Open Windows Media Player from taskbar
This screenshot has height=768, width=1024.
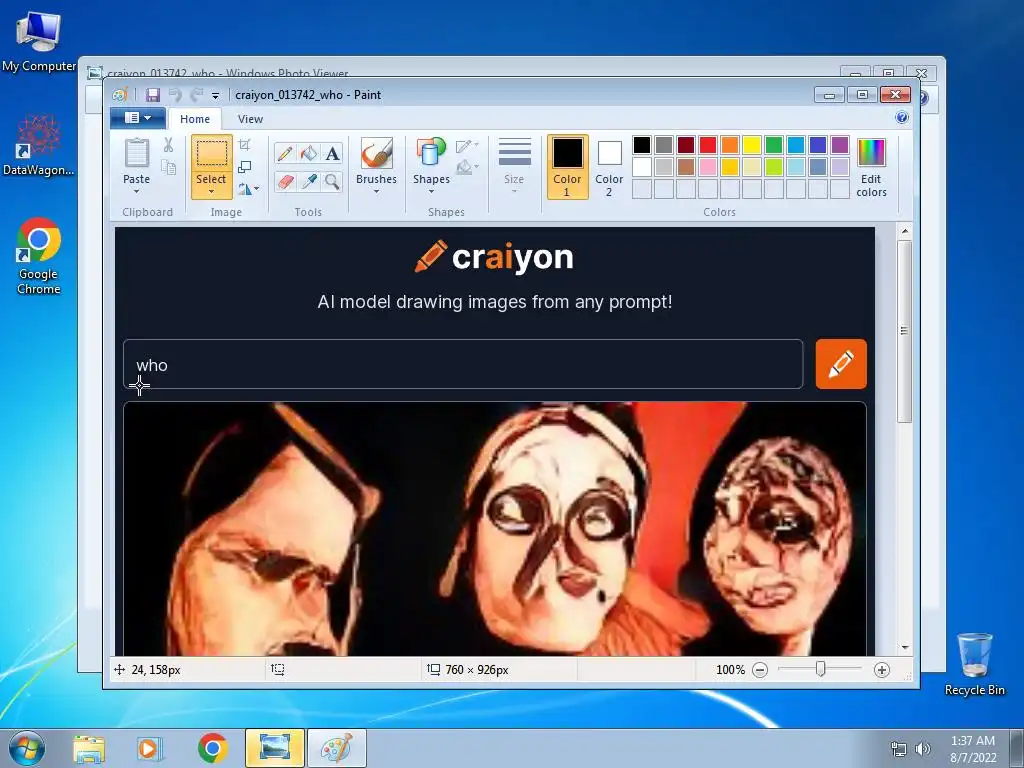(x=149, y=749)
